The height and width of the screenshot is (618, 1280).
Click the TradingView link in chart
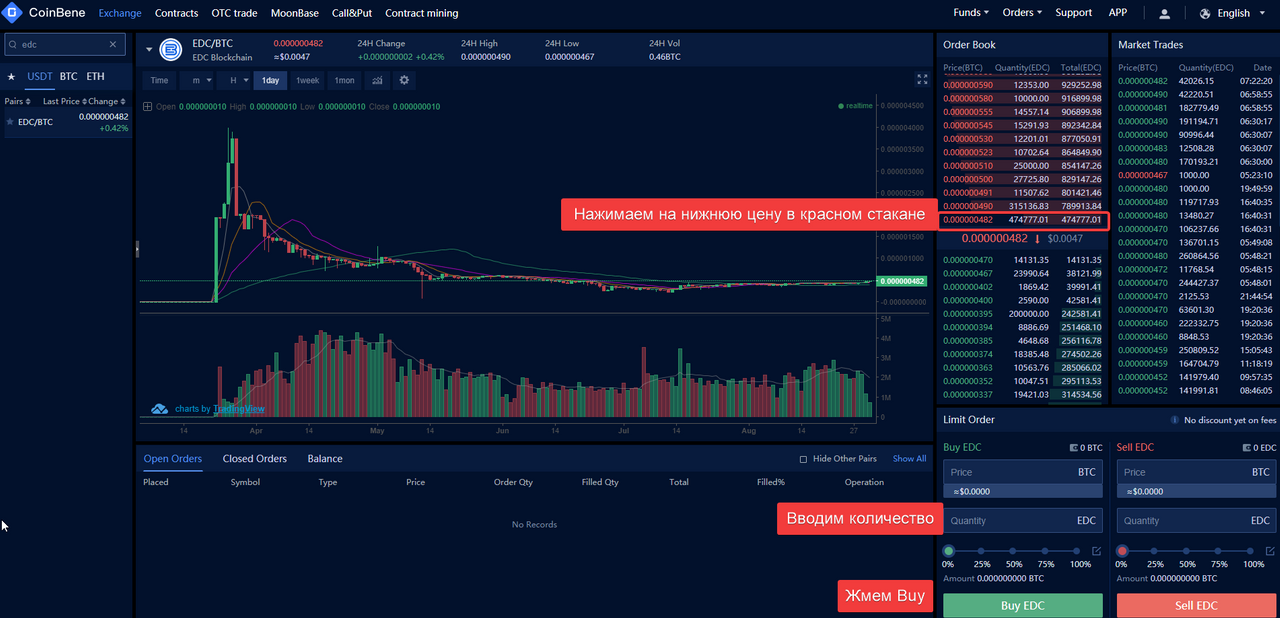[238, 408]
